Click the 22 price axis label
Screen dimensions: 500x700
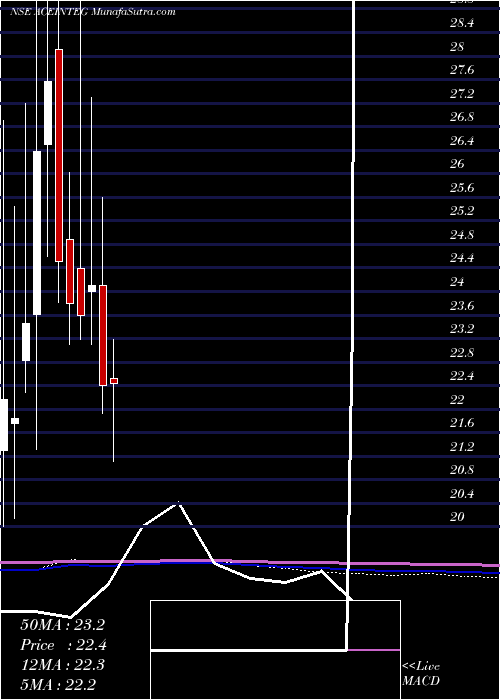pyautogui.click(x=457, y=400)
